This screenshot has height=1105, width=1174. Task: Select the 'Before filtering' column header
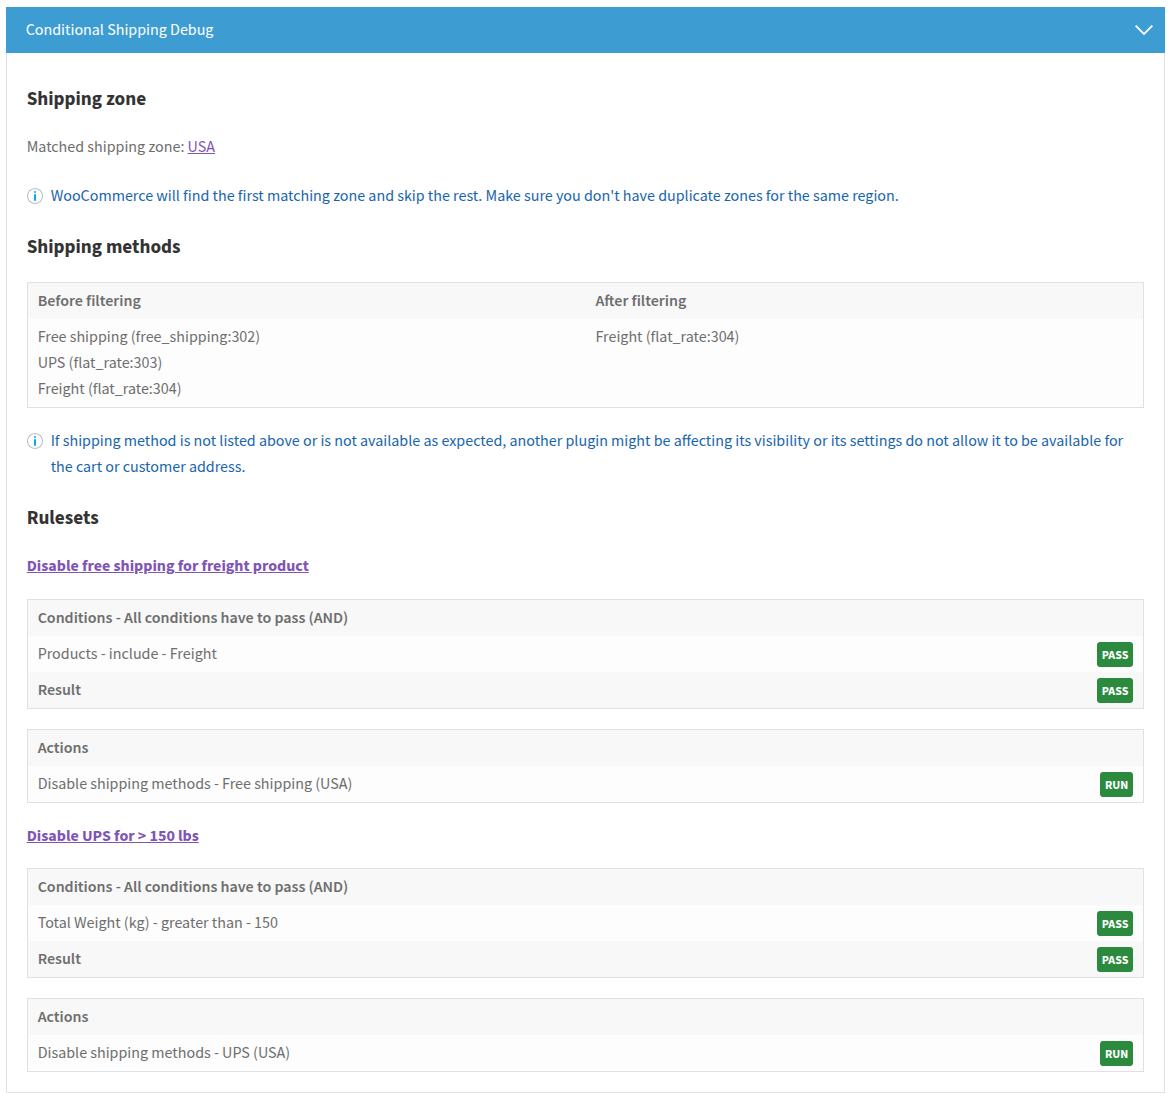pyautogui.click(x=89, y=301)
